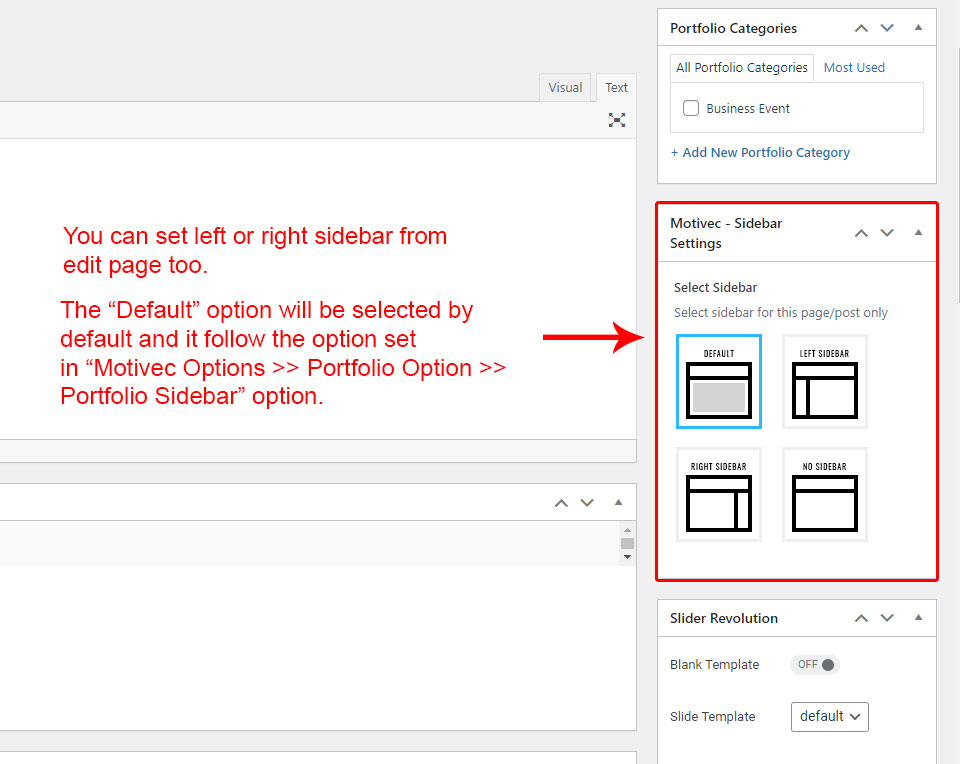960x764 pixels.
Task: Open the Slide Template dropdown
Action: coord(829,716)
